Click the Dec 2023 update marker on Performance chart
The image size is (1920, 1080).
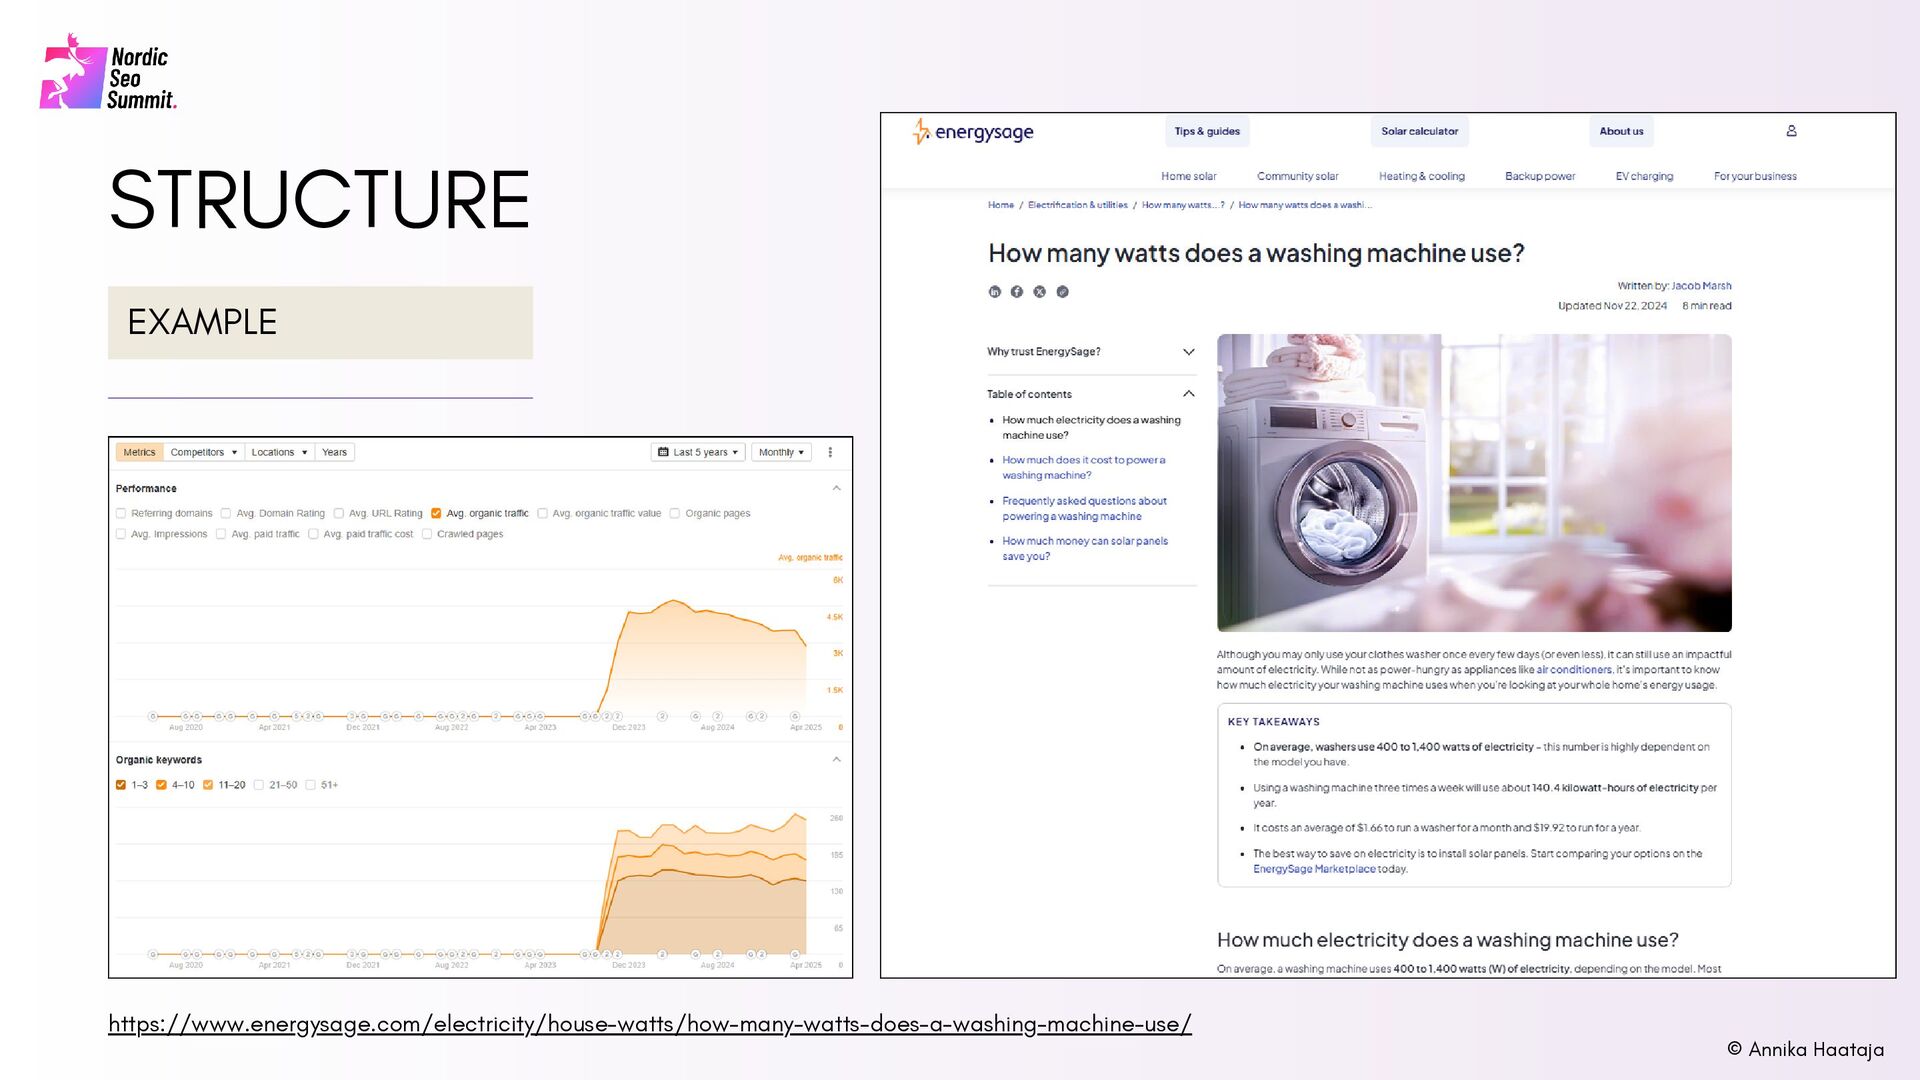[617, 717]
